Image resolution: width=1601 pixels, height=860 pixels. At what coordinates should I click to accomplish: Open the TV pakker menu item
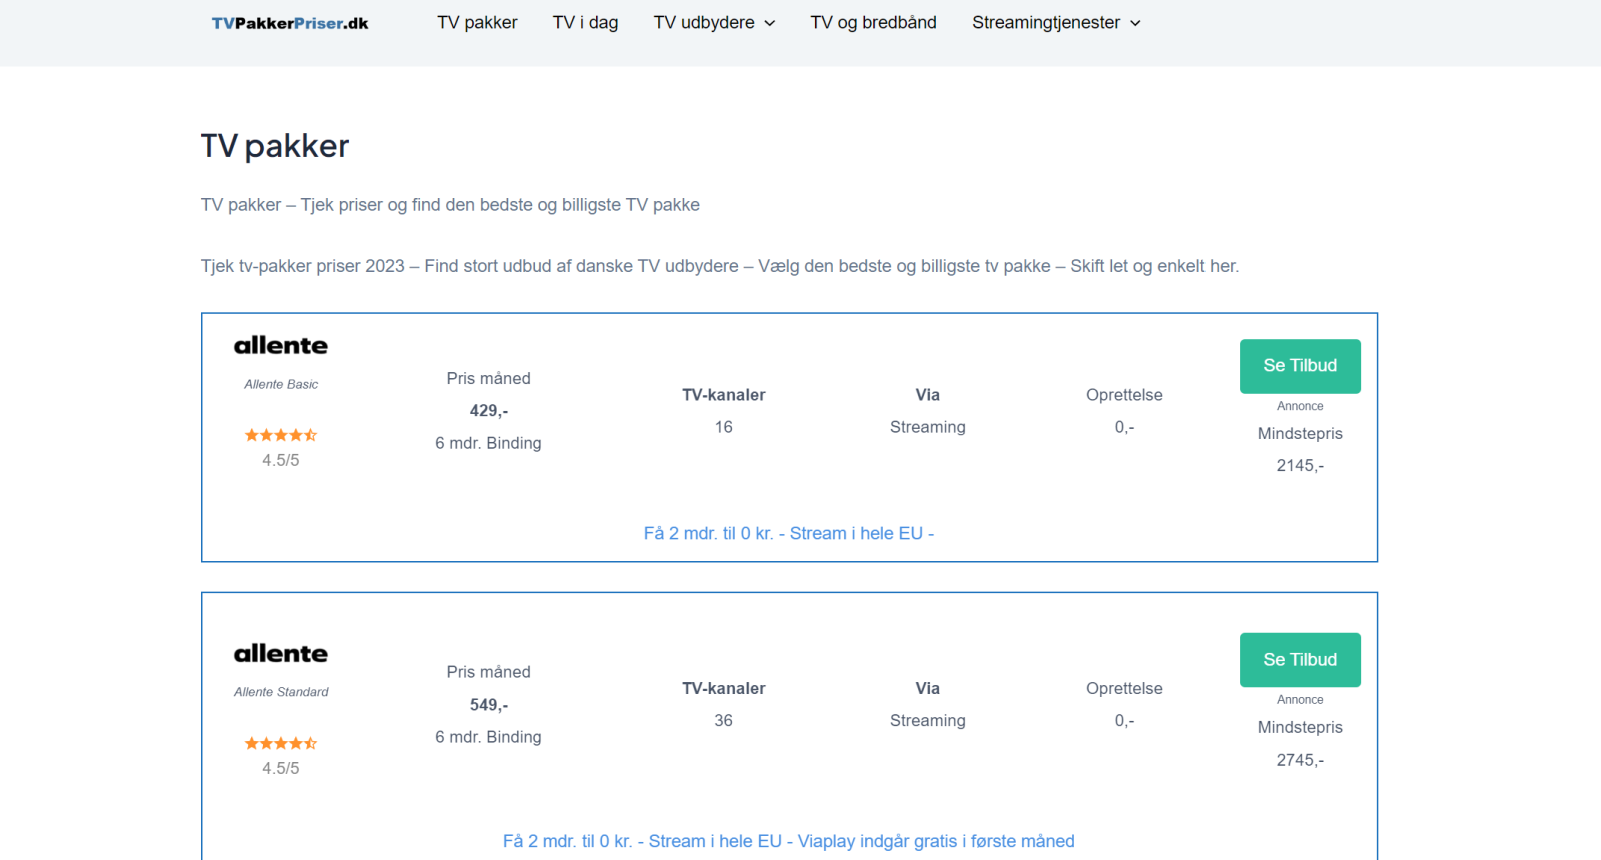(477, 23)
